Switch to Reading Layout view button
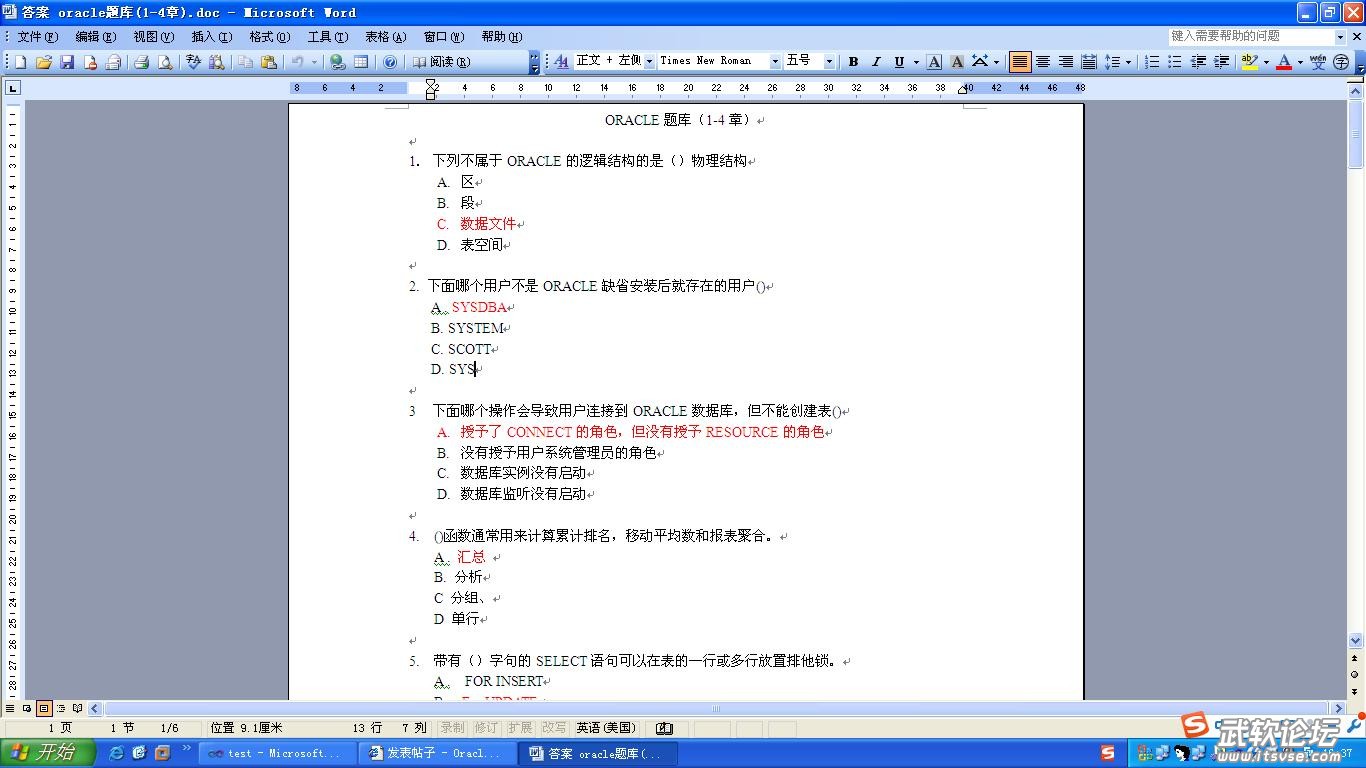The height and width of the screenshot is (768, 1366). click(78, 708)
